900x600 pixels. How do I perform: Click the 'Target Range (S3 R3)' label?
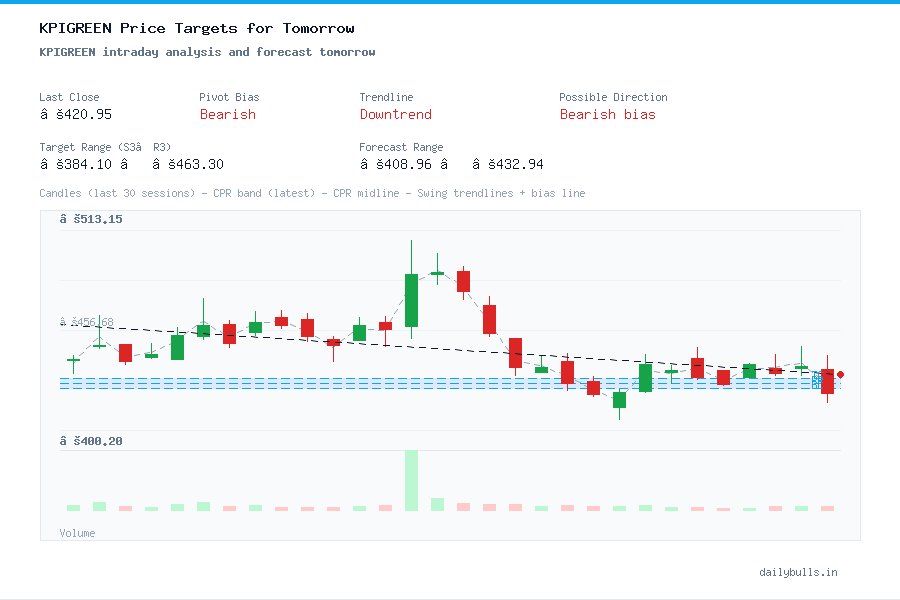tap(105, 147)
